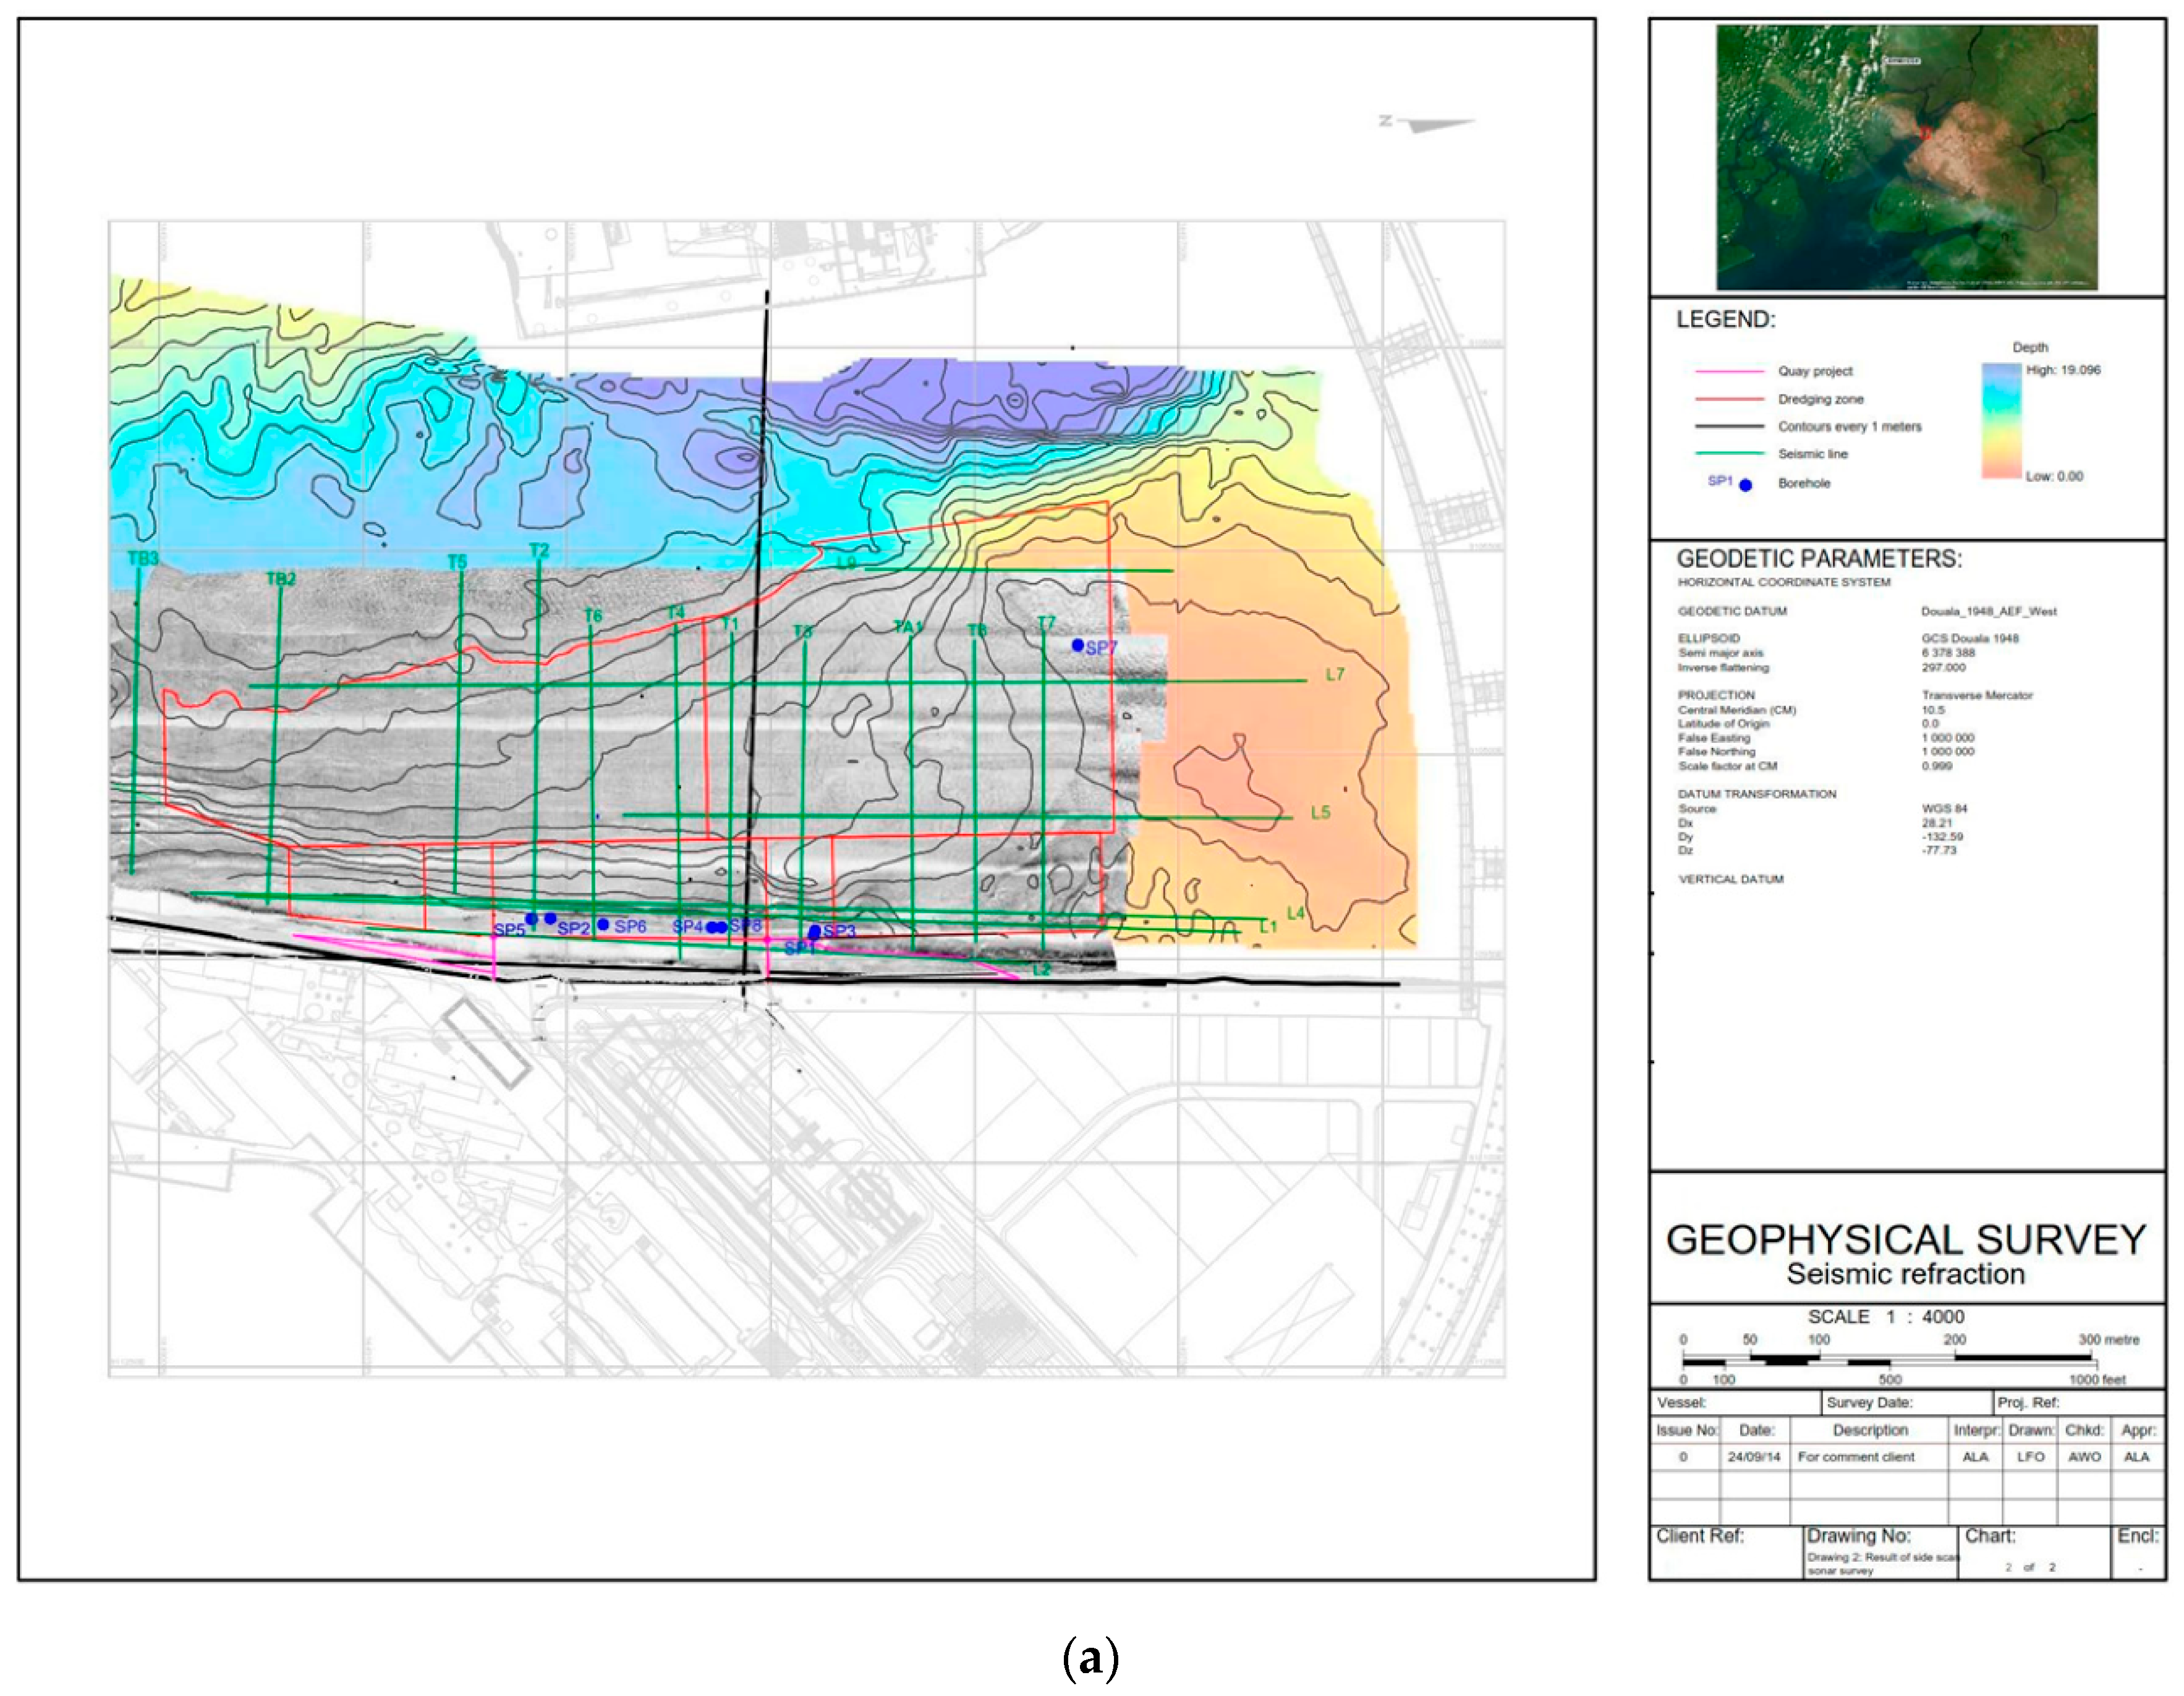This screenshot has width=2184, height=1696.
Task: Click the depth color gradient bar
Action: [x=2001, y=420]
